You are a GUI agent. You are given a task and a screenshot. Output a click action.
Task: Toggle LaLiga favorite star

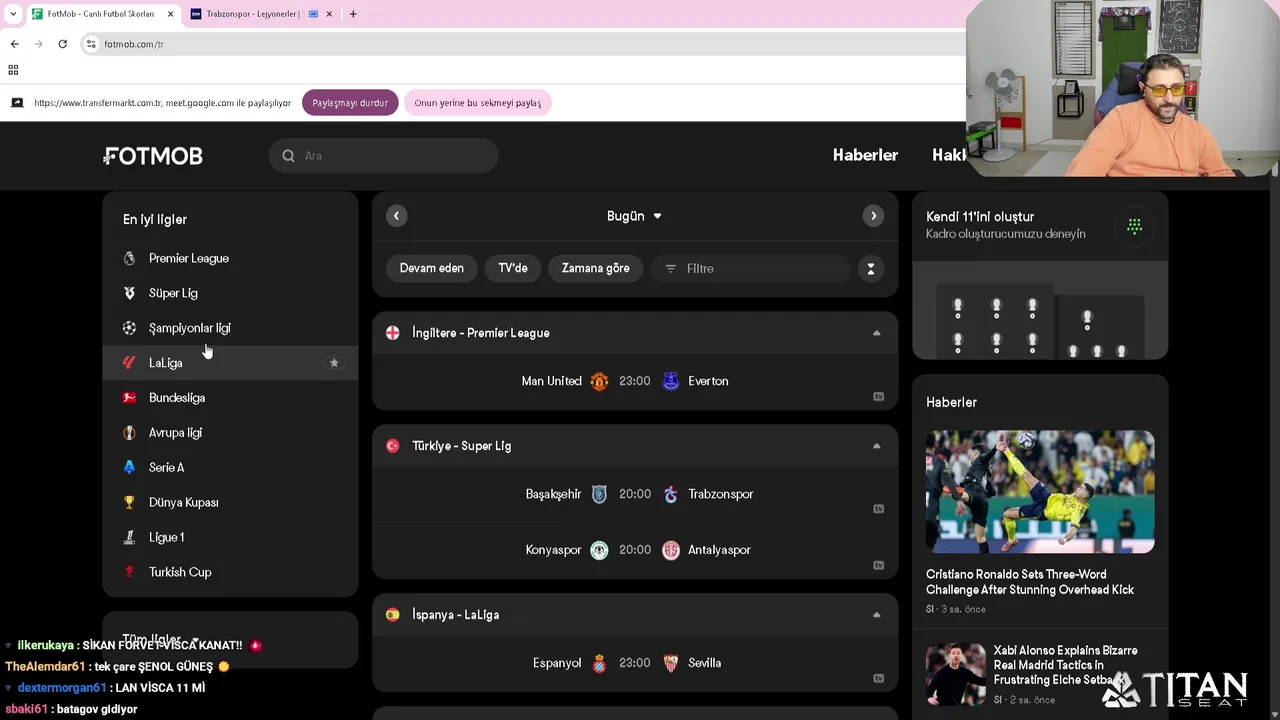[334, 363]
